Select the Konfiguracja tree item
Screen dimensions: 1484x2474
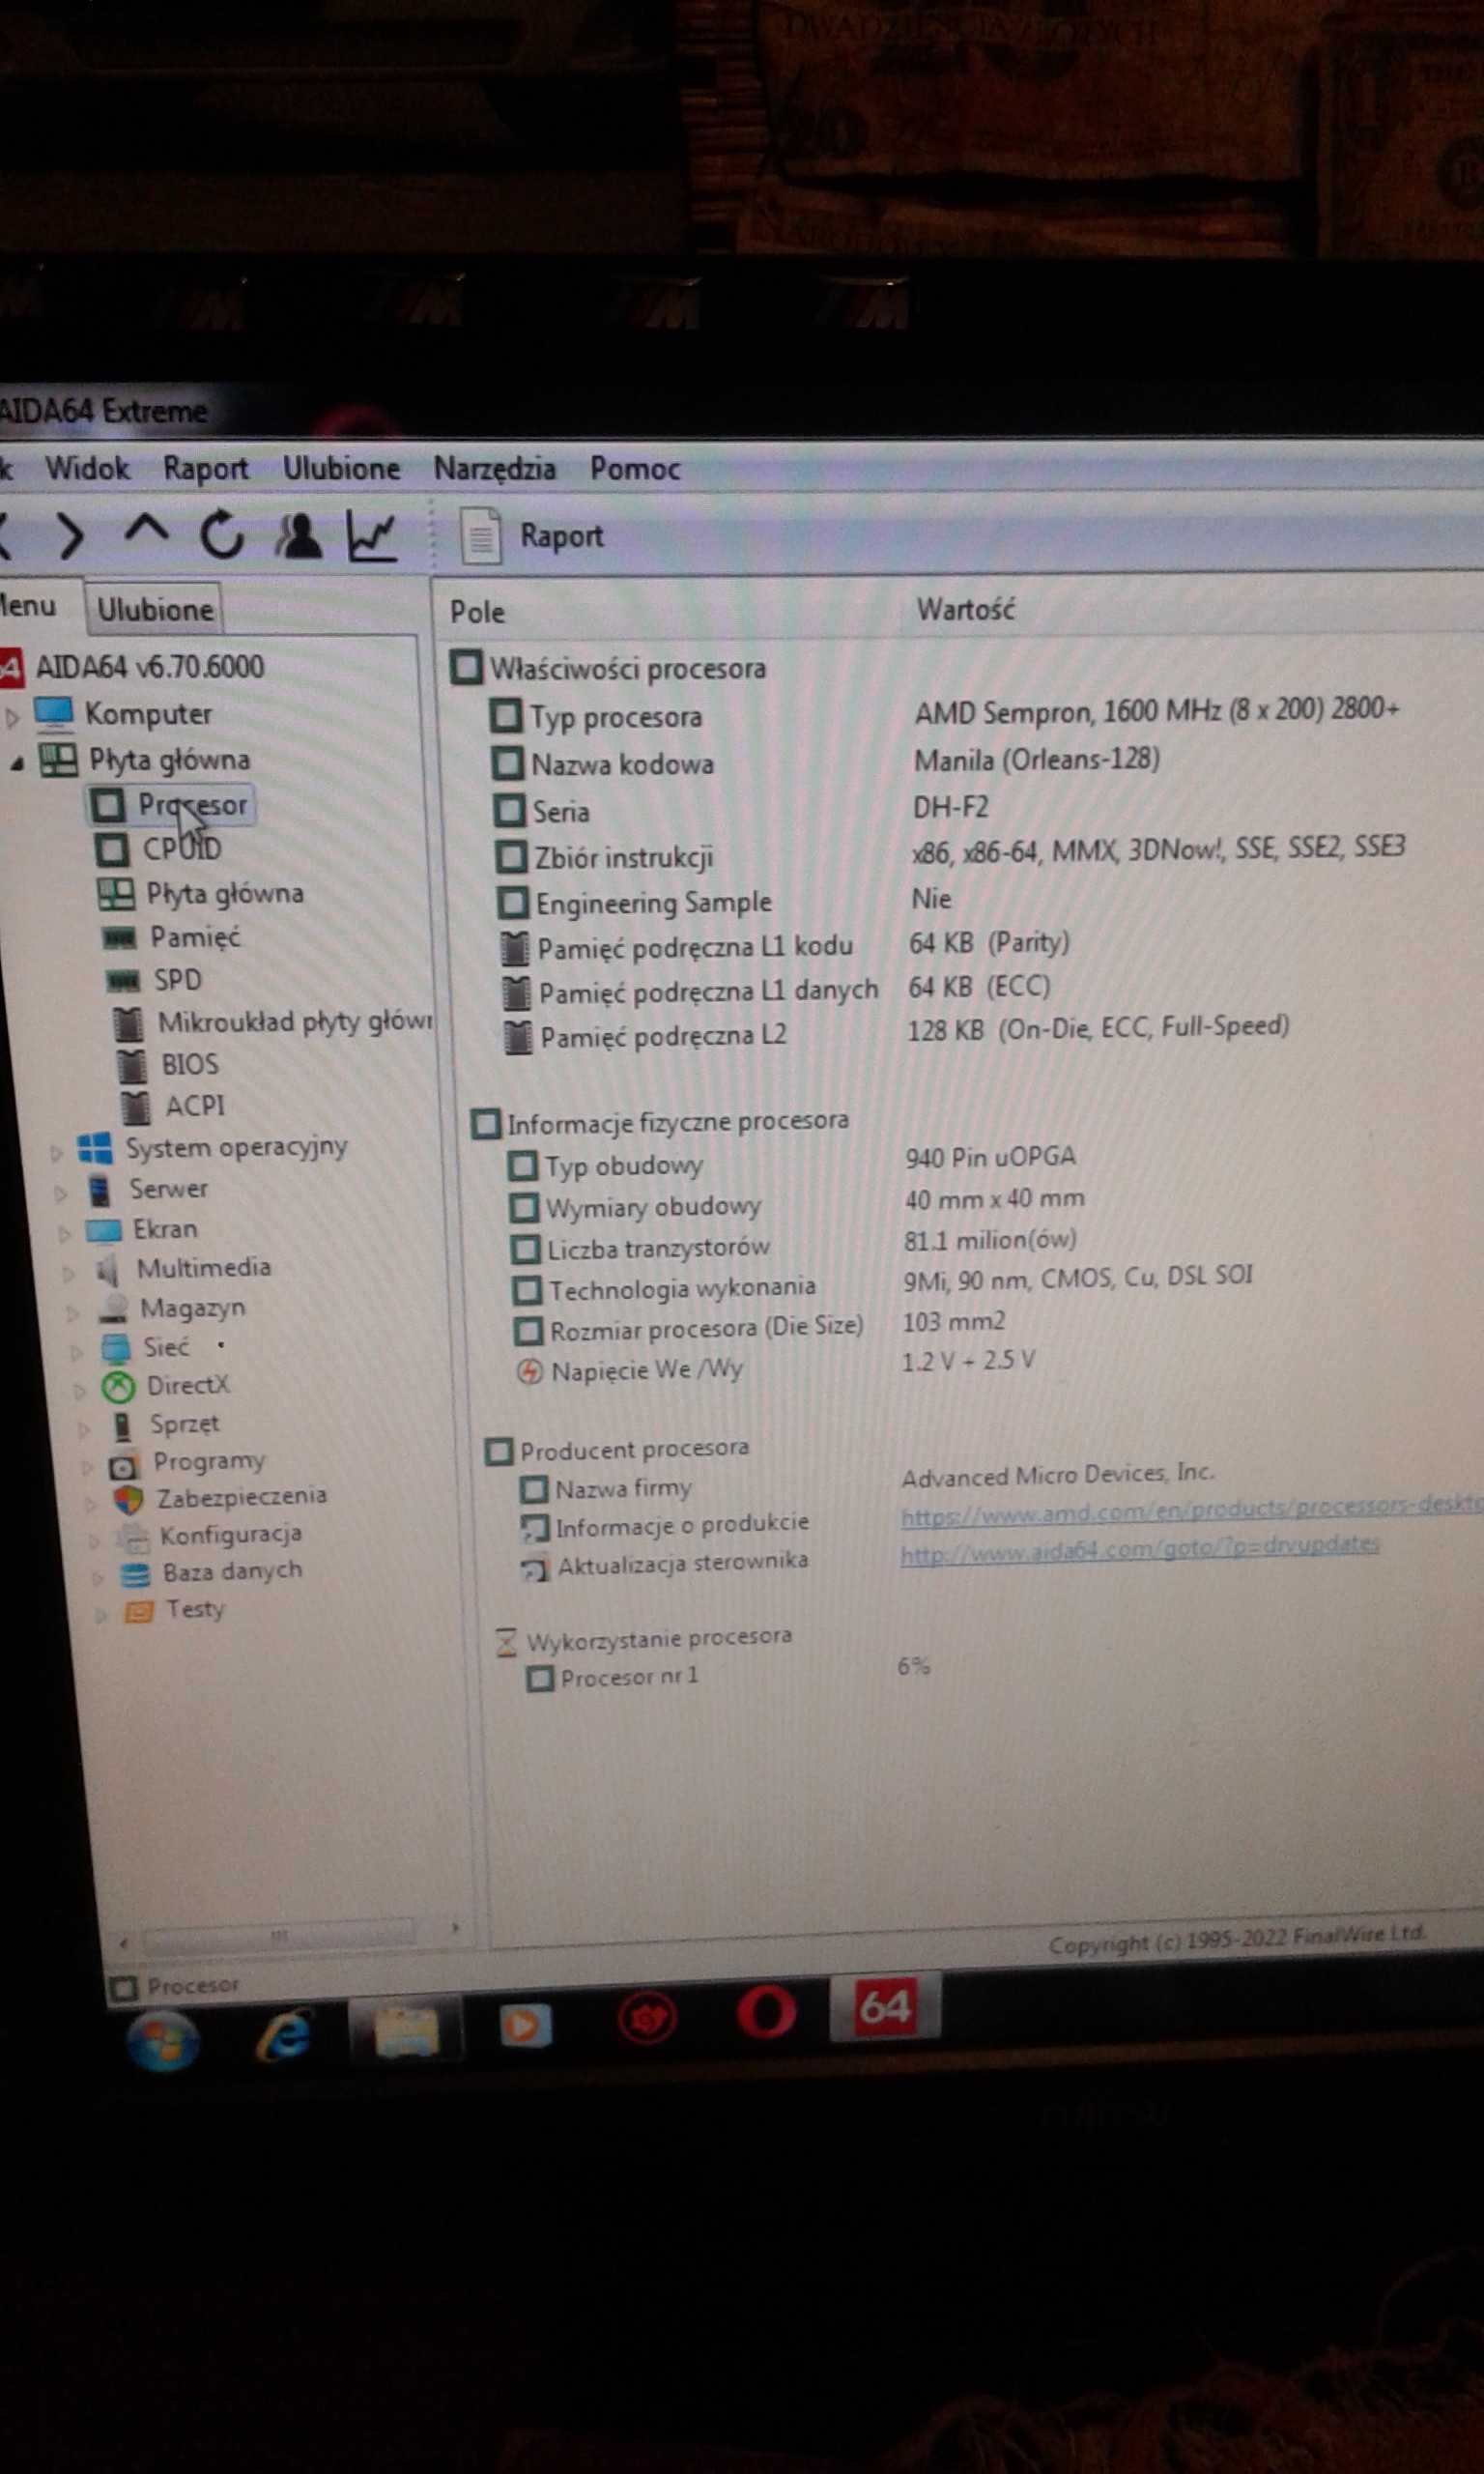210,1534
